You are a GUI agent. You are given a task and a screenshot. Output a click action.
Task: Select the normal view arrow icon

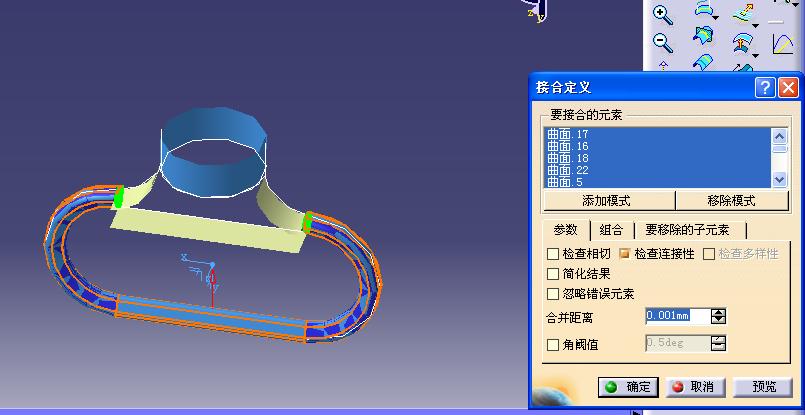tap(663, 66)
